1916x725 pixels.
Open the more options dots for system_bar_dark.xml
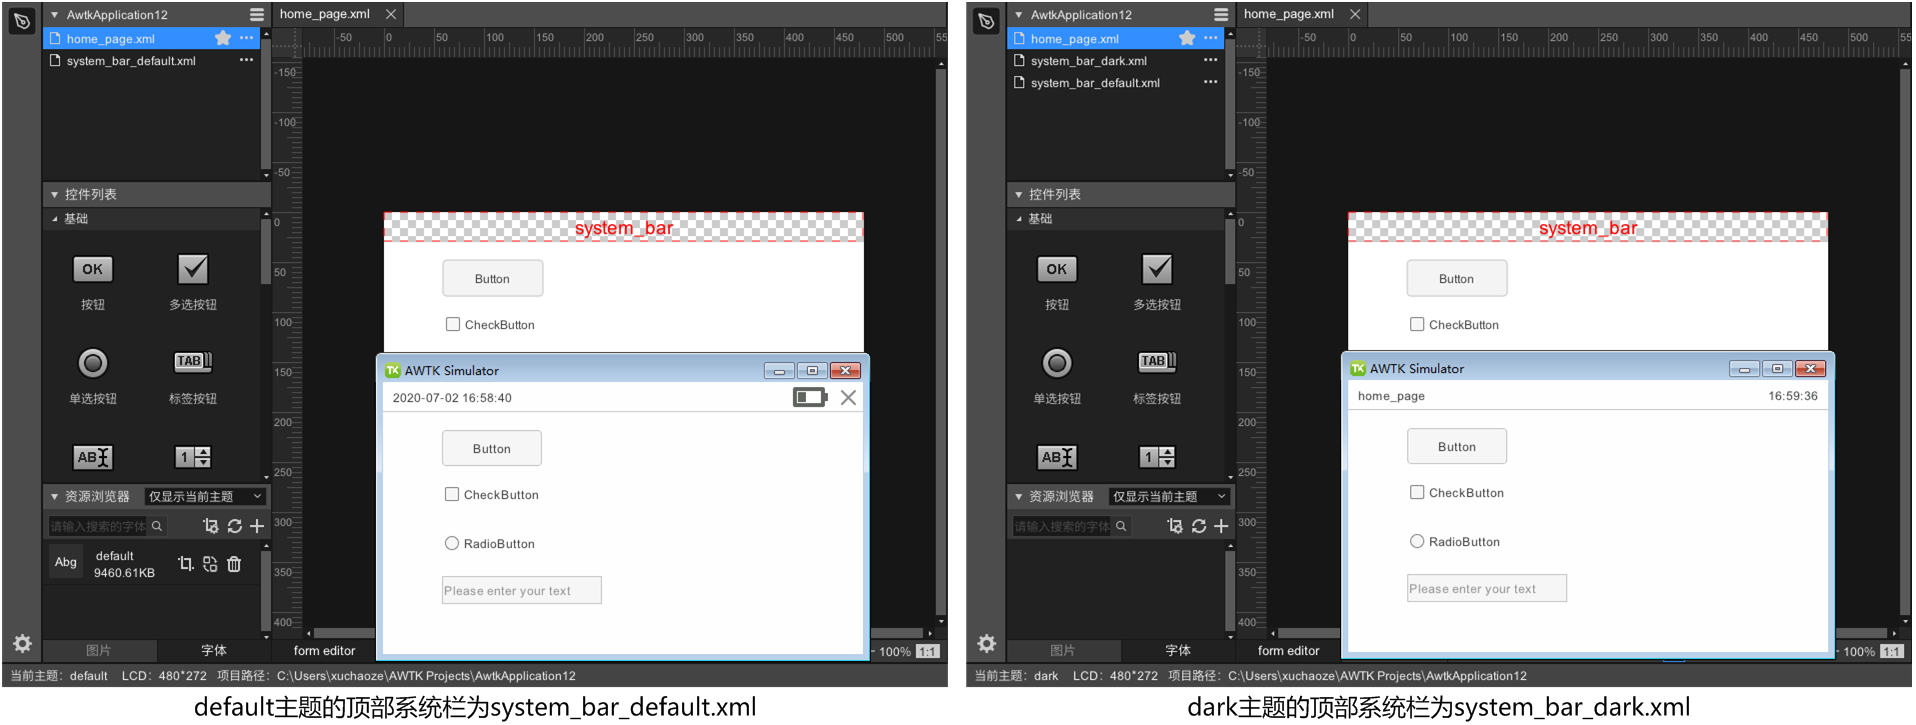point(1210,60)
